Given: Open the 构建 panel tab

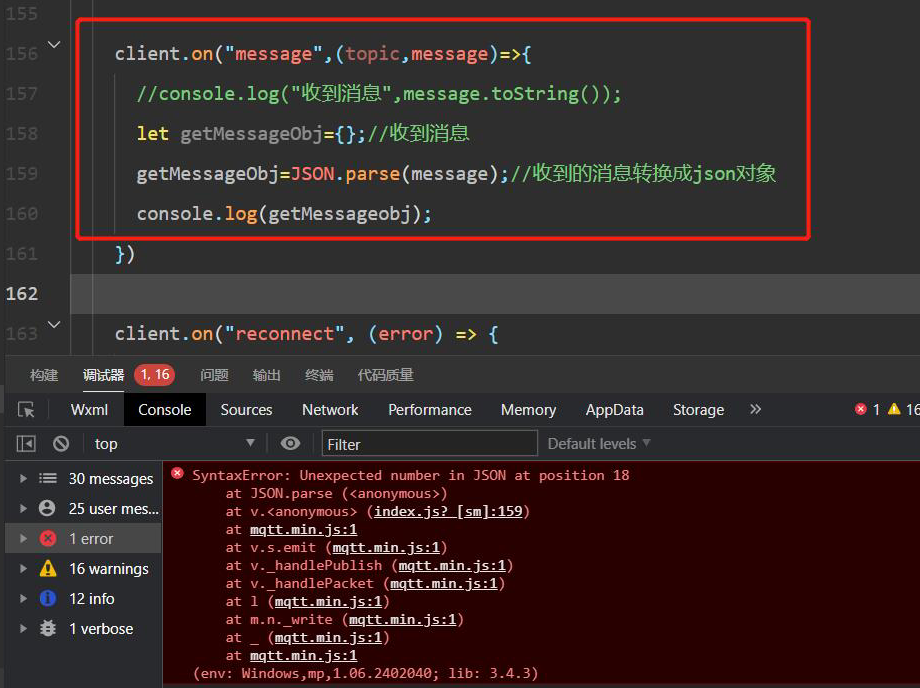Looking at the screenshot, I should click(44, 375).
